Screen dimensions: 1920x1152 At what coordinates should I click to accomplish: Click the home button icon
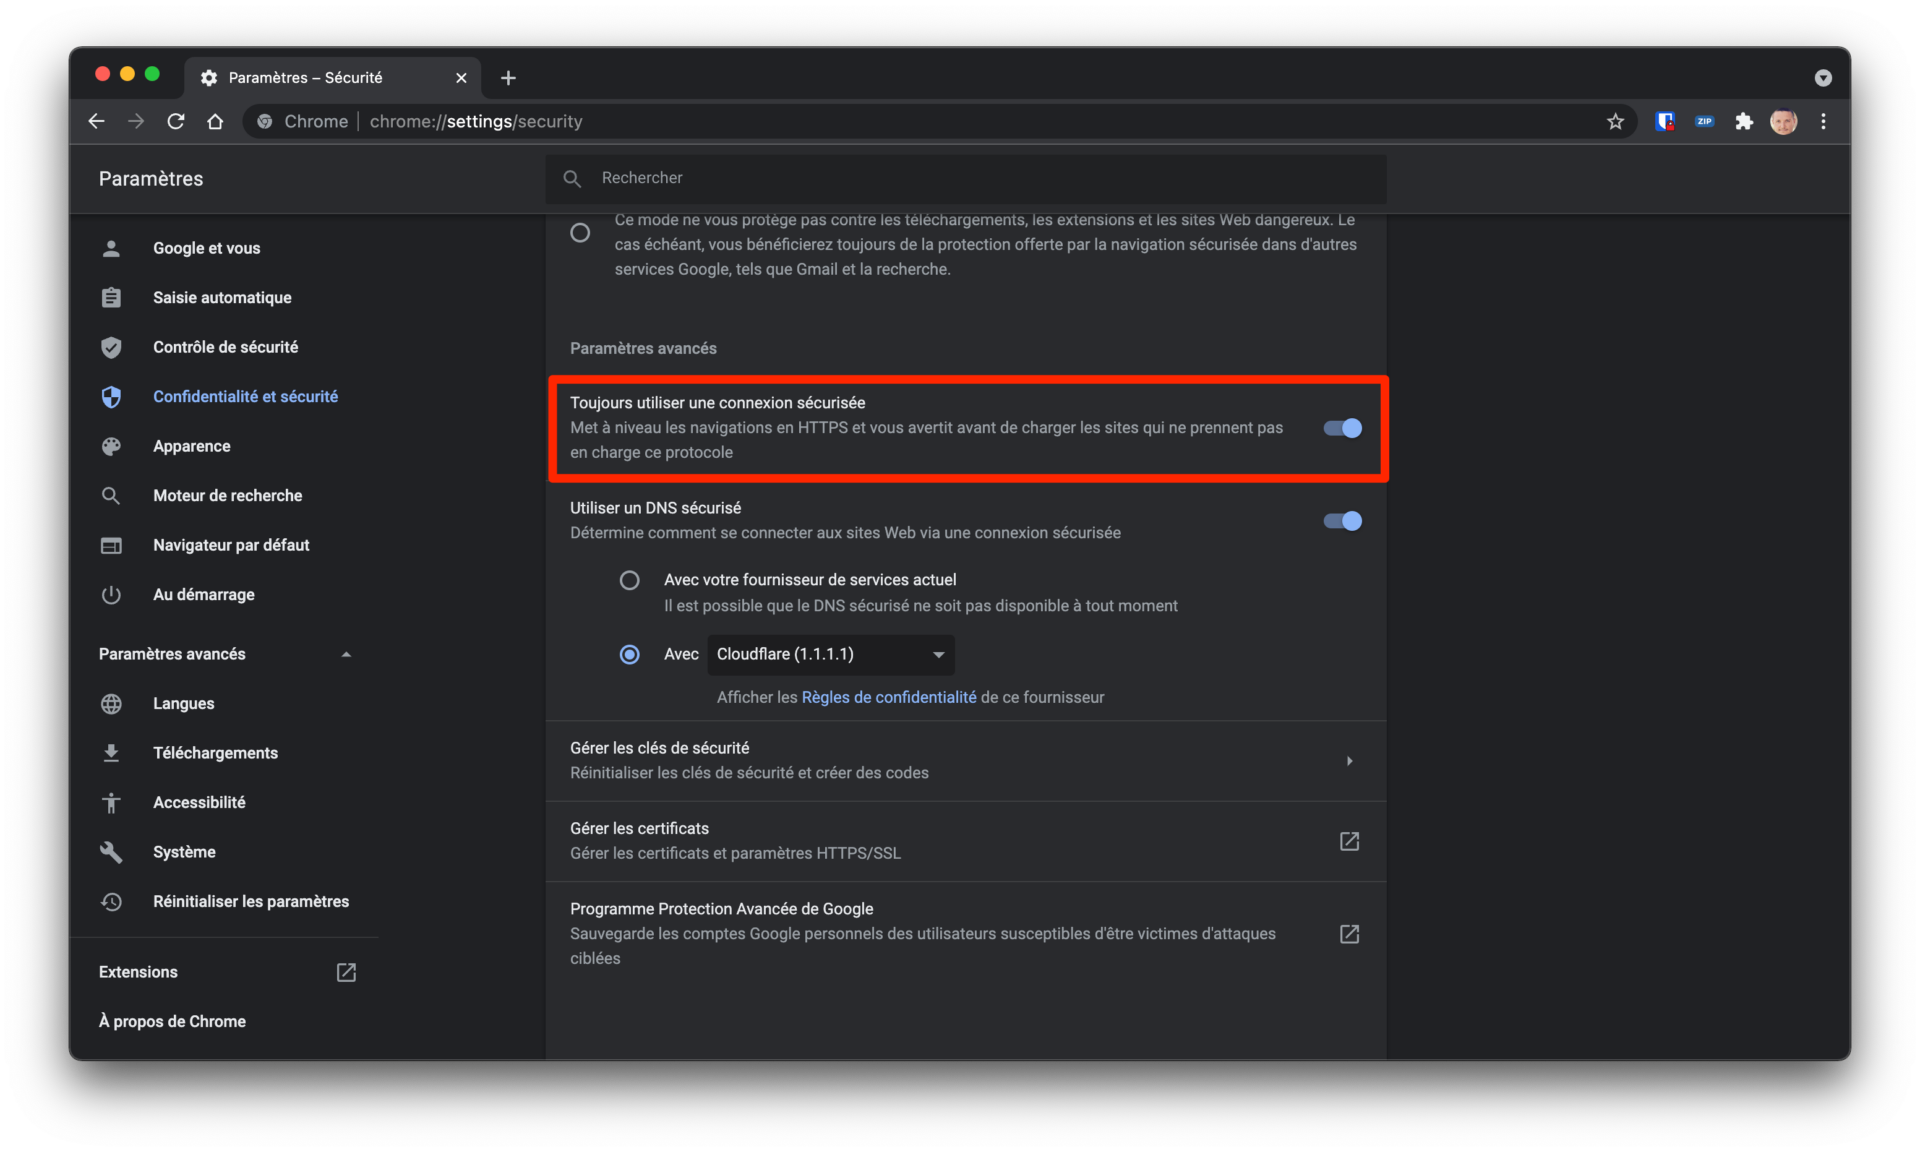tap(215, 121)
